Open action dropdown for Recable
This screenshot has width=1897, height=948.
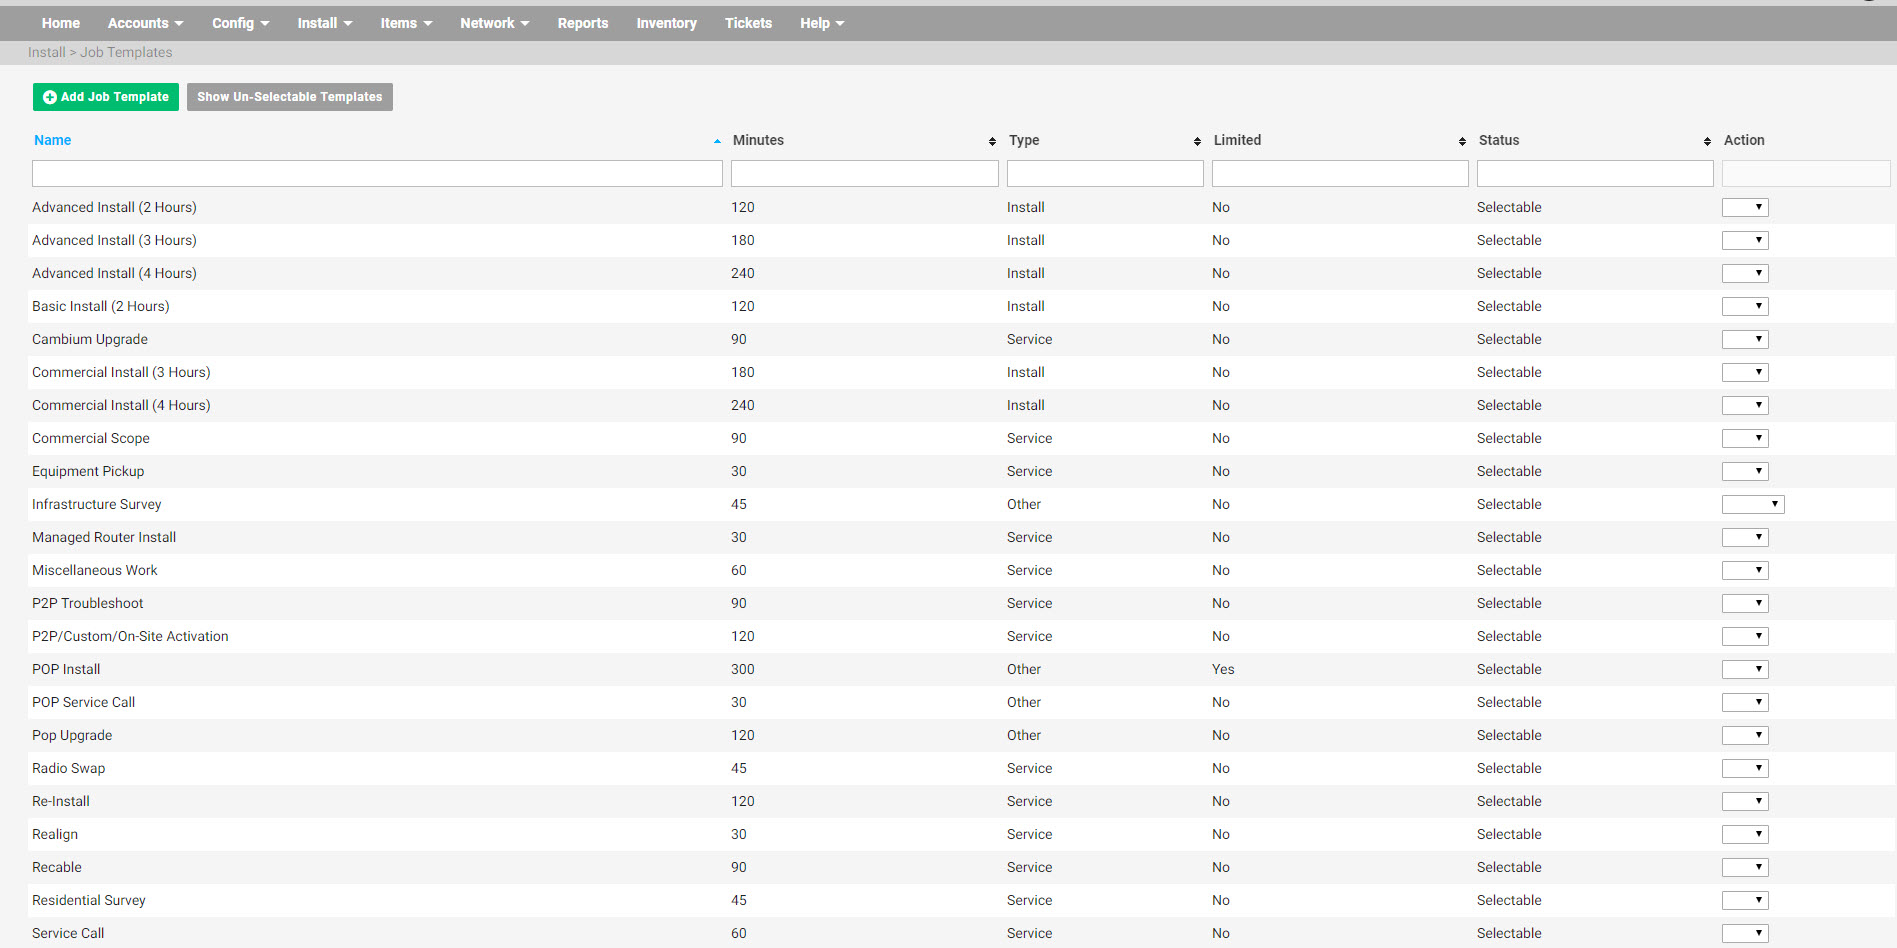click(x=1745, y=867)
